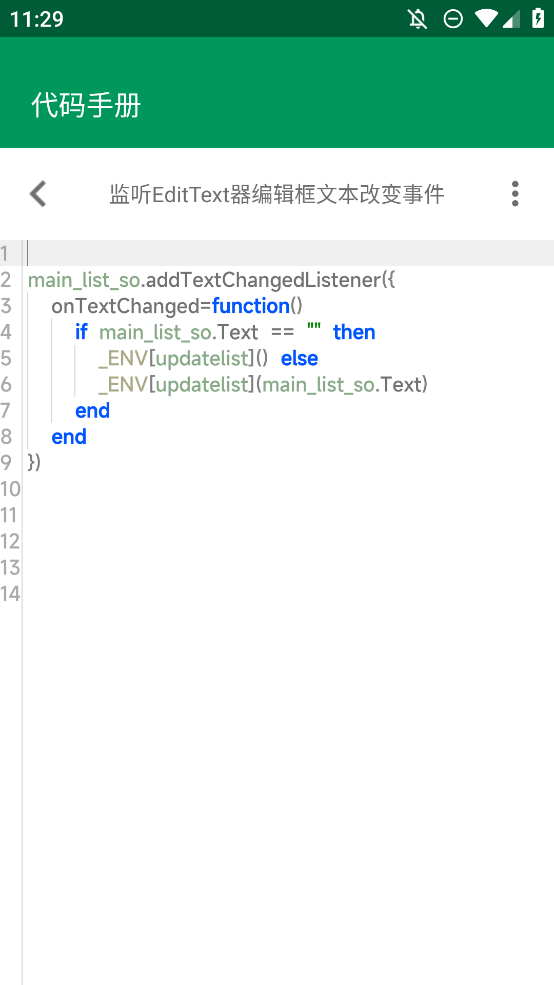
Task: Tap the muted notifications bell icon
Action: [x=418, y=19]
